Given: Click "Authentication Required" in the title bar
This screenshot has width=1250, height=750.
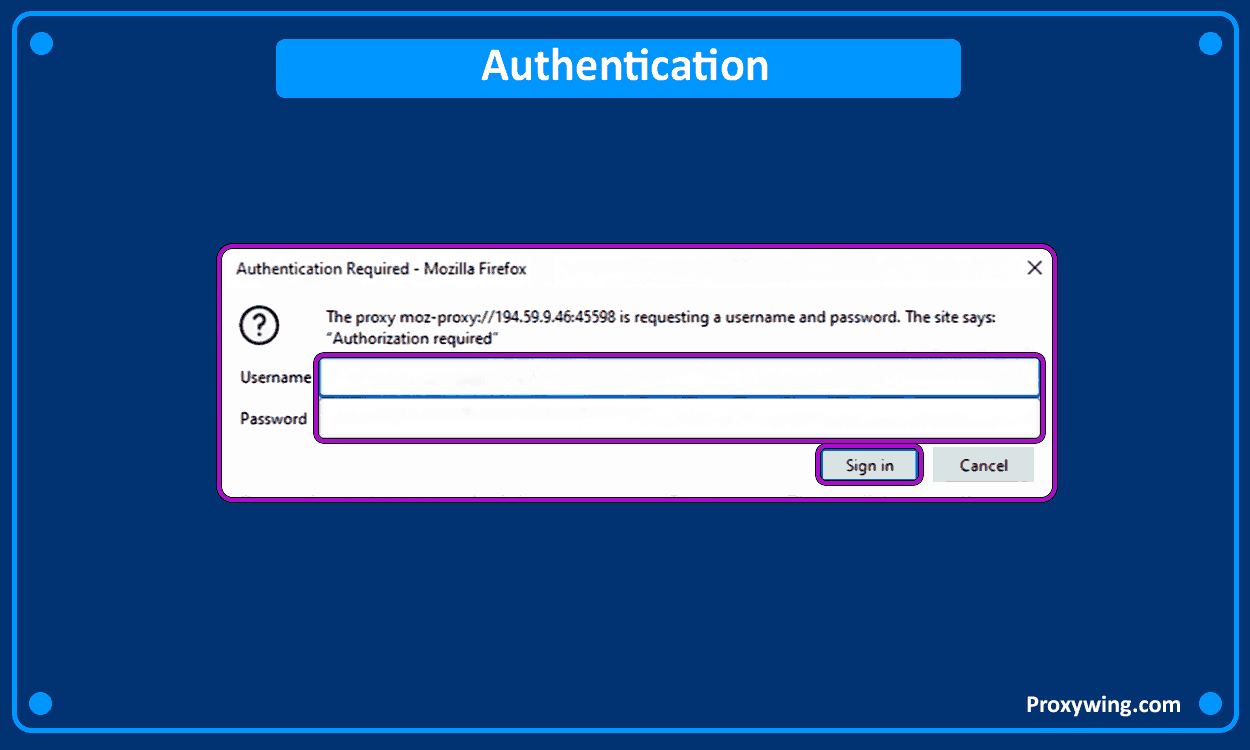Looking at the screenshot, I should (322, 269).
